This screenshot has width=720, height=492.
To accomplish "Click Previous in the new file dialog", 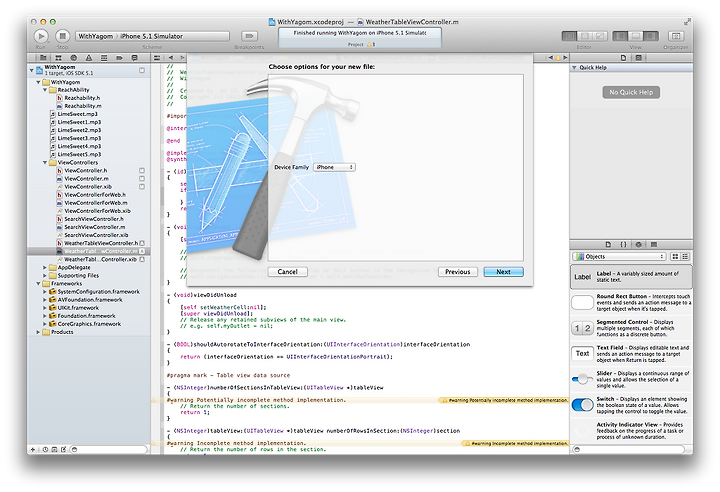I will pos(458,272).
